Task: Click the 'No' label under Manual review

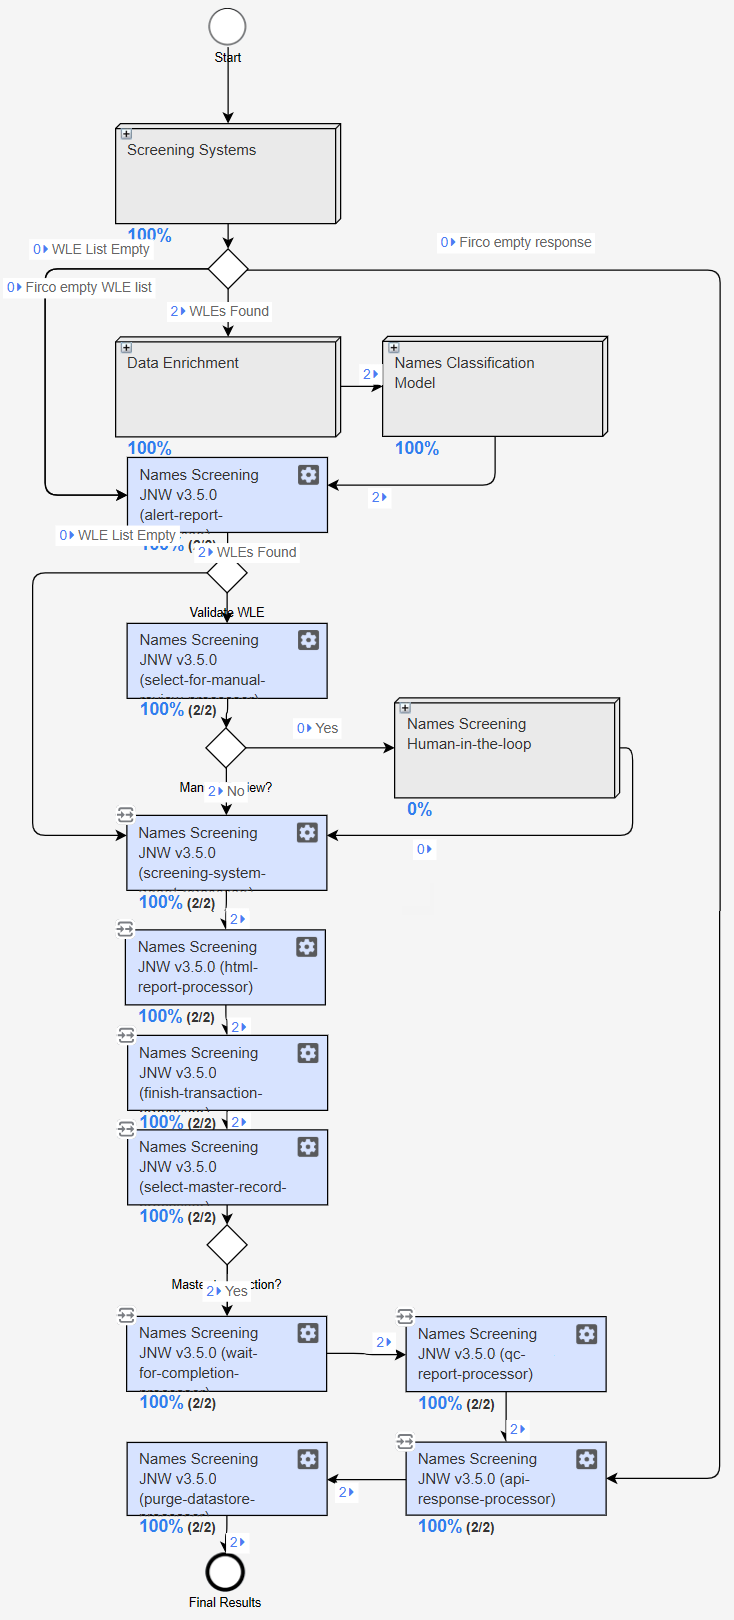Action: (226, 791)
